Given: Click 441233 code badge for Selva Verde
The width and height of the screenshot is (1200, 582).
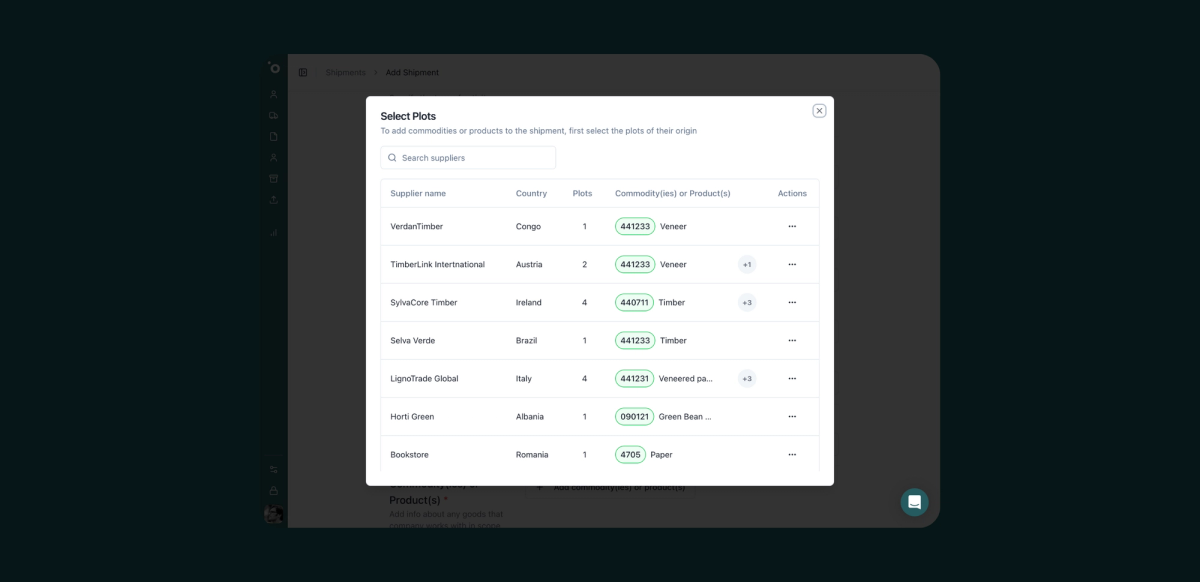Looking at the screenshot, I should (635, 340).
